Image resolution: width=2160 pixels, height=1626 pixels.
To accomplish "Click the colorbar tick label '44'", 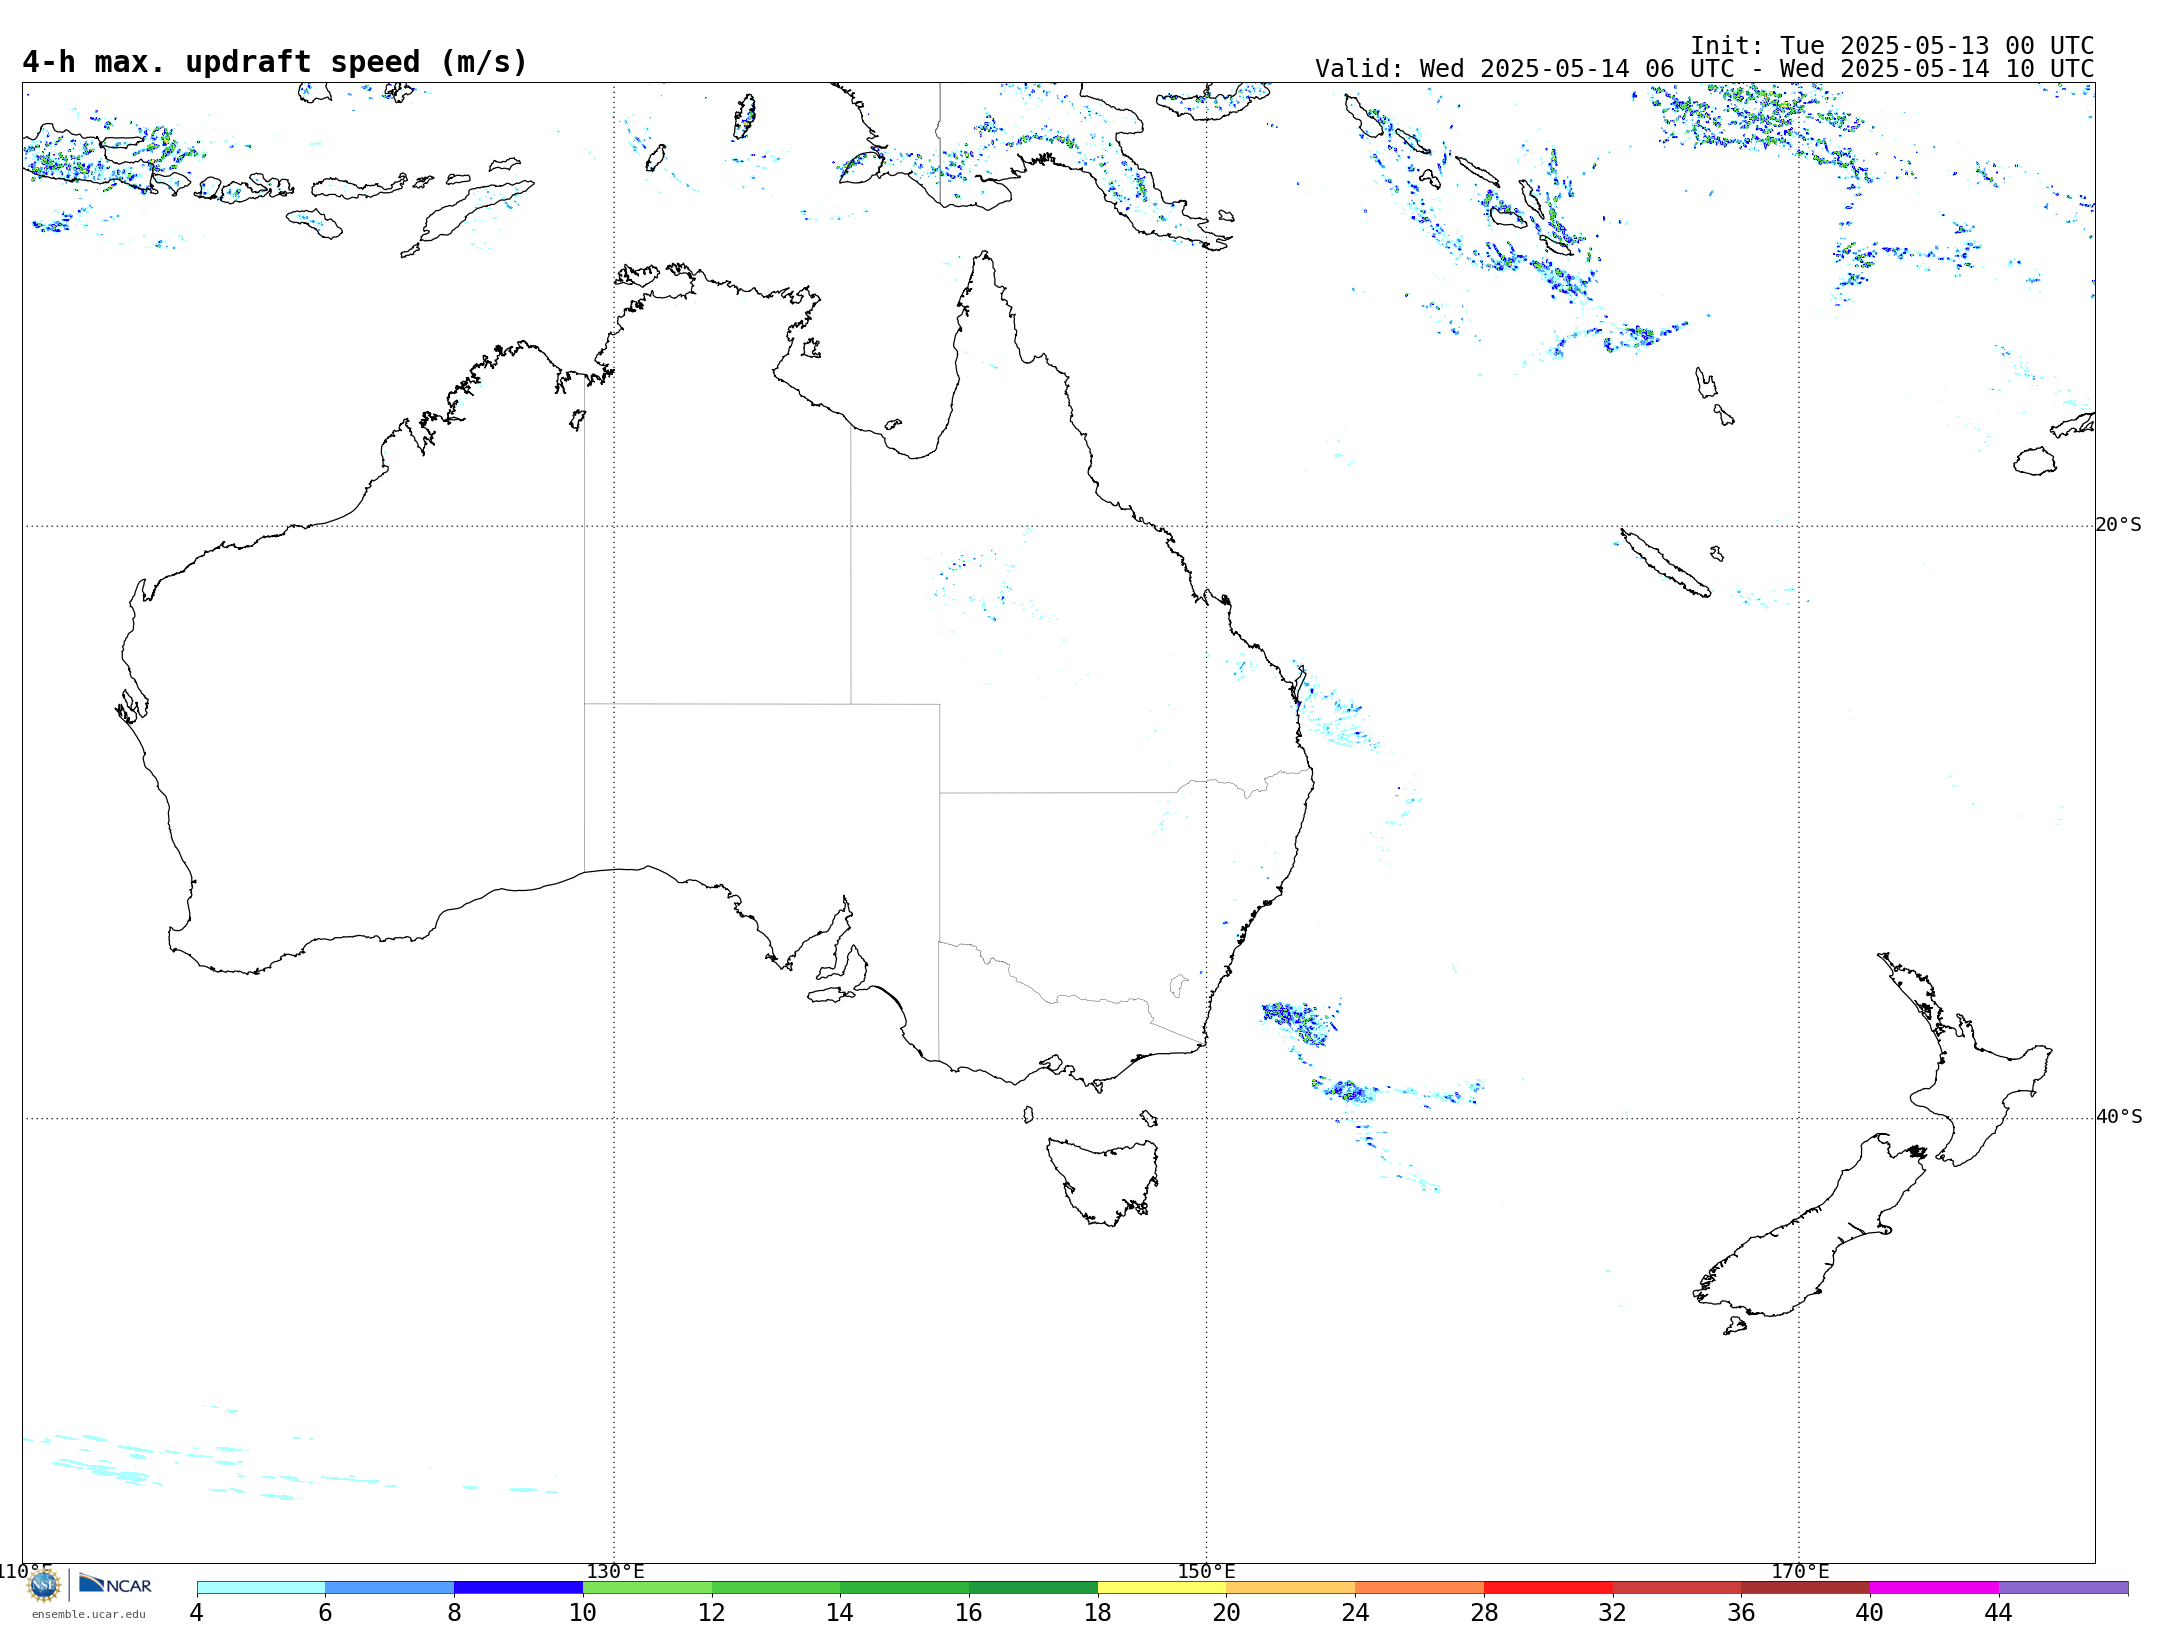I will pos(1999,1612).
